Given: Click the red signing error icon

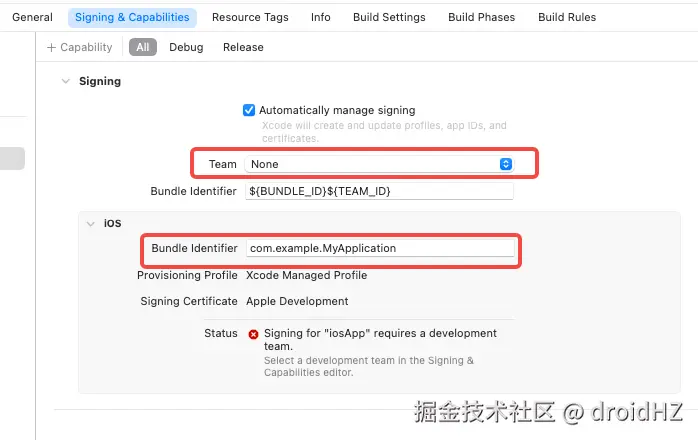Looking at the screenshot, I should point(253,334).
